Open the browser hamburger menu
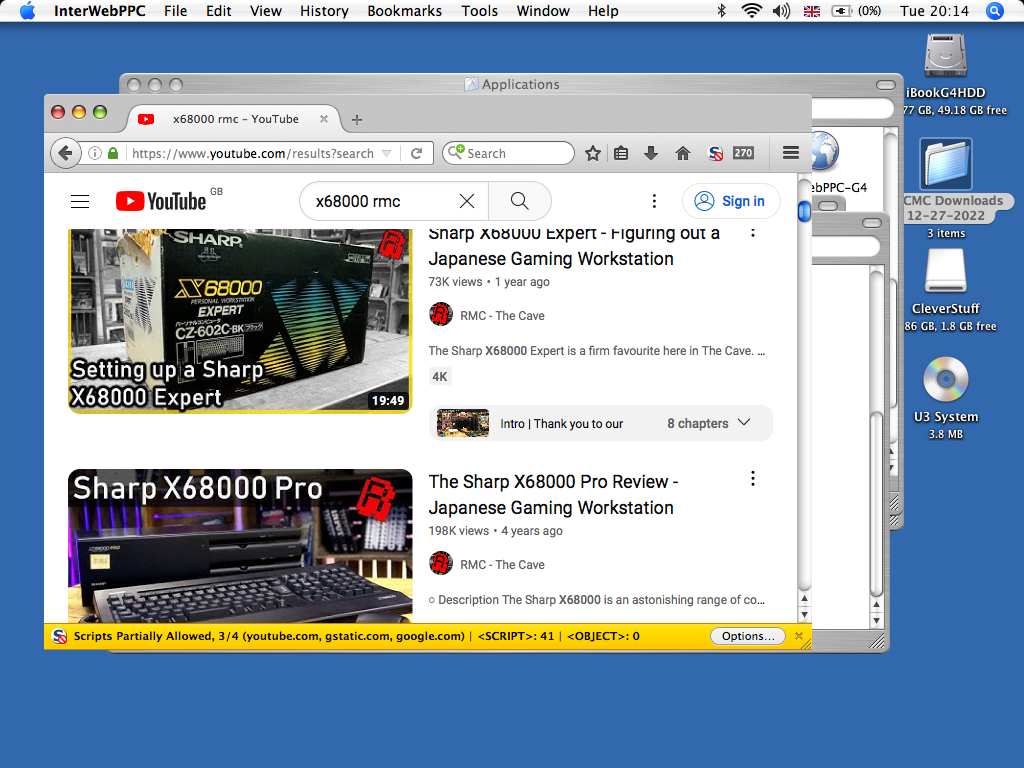 coord(791,153)
